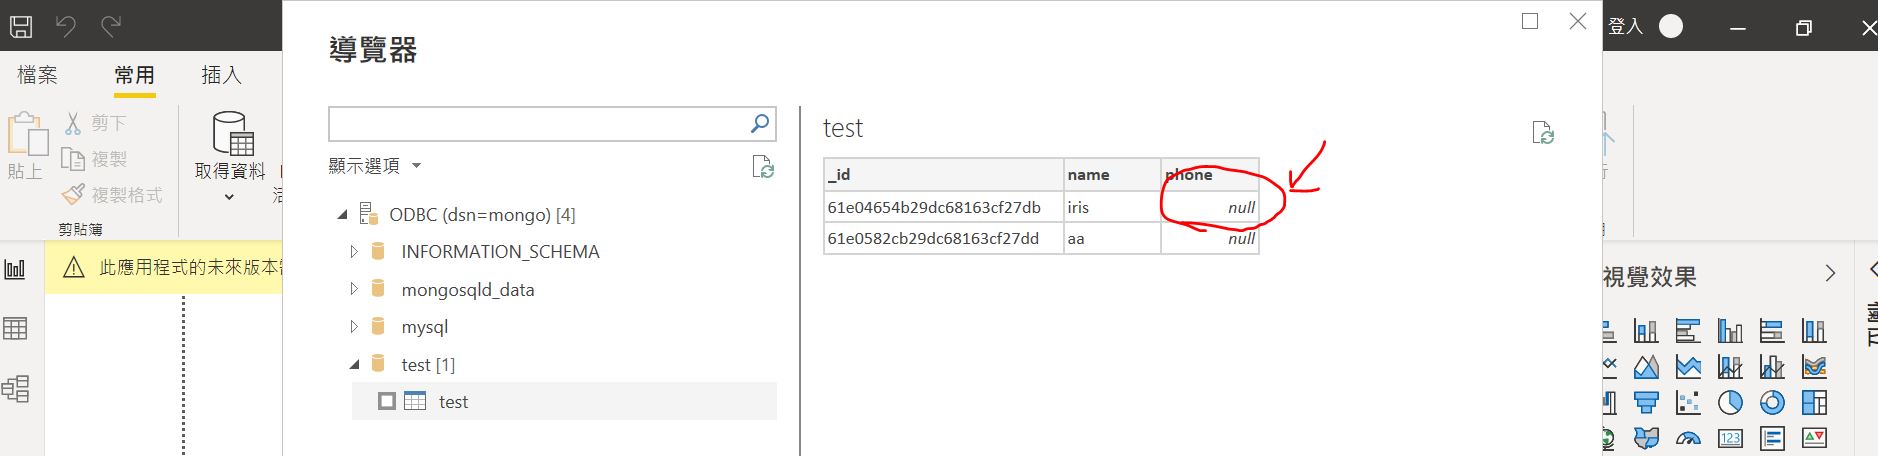Click the phone column header
Image resolution: width=1878 pixels, height=456 pixels.
(x=1209, y=174)
